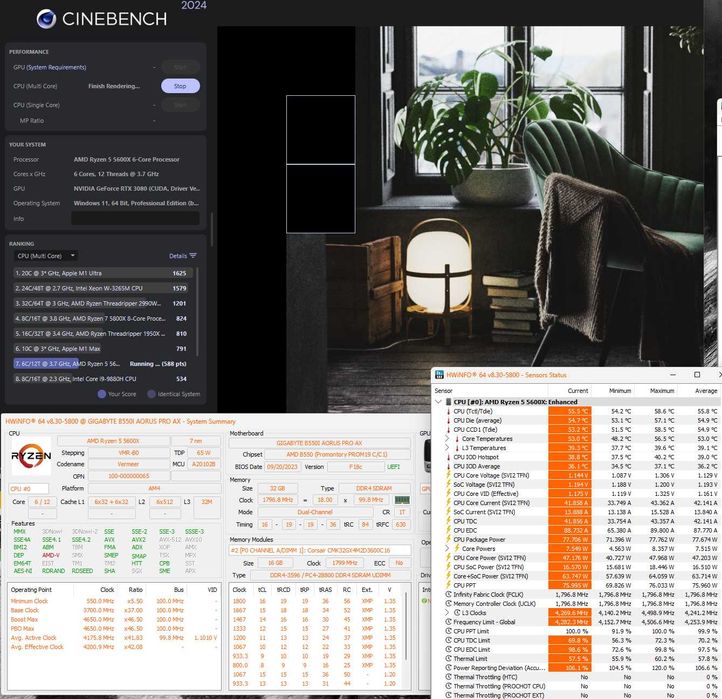Click the GIGABYTE B550I AORUS PRO AX motherboard field
This screenshot has height=699, width=722.
tap(320, 443)
